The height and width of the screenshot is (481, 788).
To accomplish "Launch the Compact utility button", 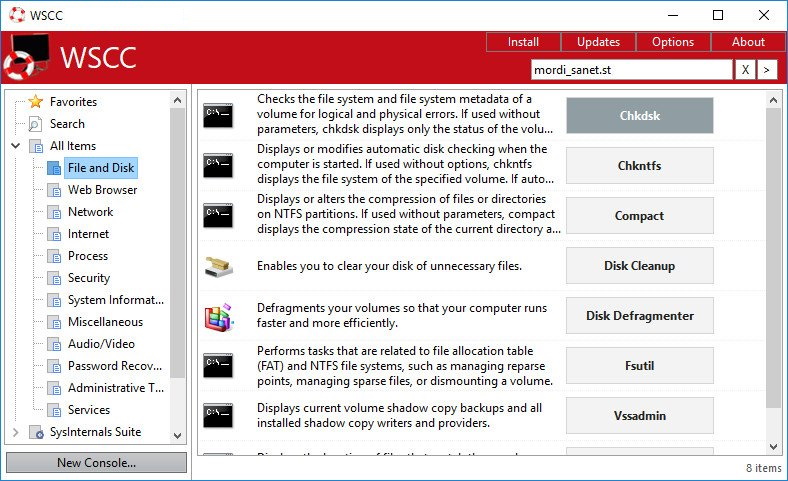I will [x=640, y=216].
